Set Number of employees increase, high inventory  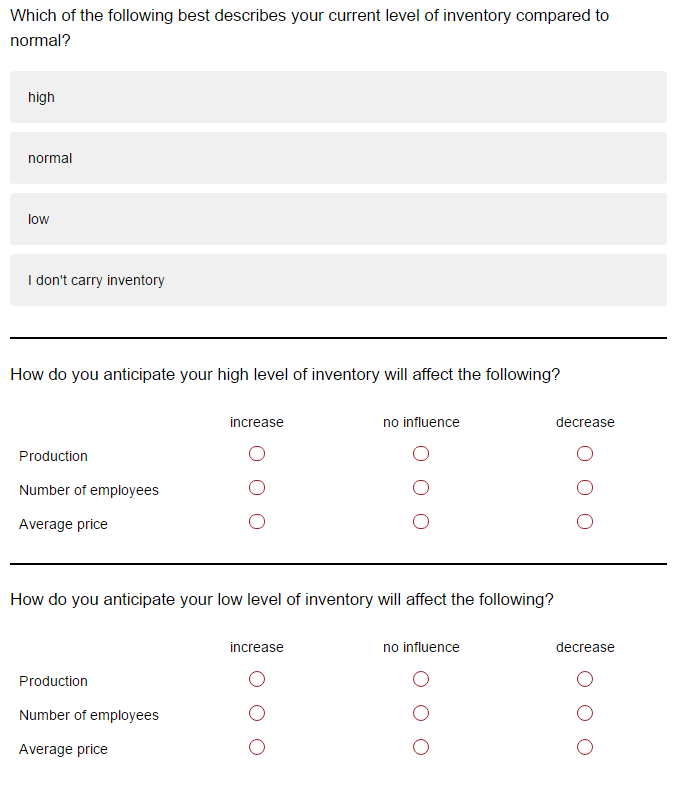[257, 488]
